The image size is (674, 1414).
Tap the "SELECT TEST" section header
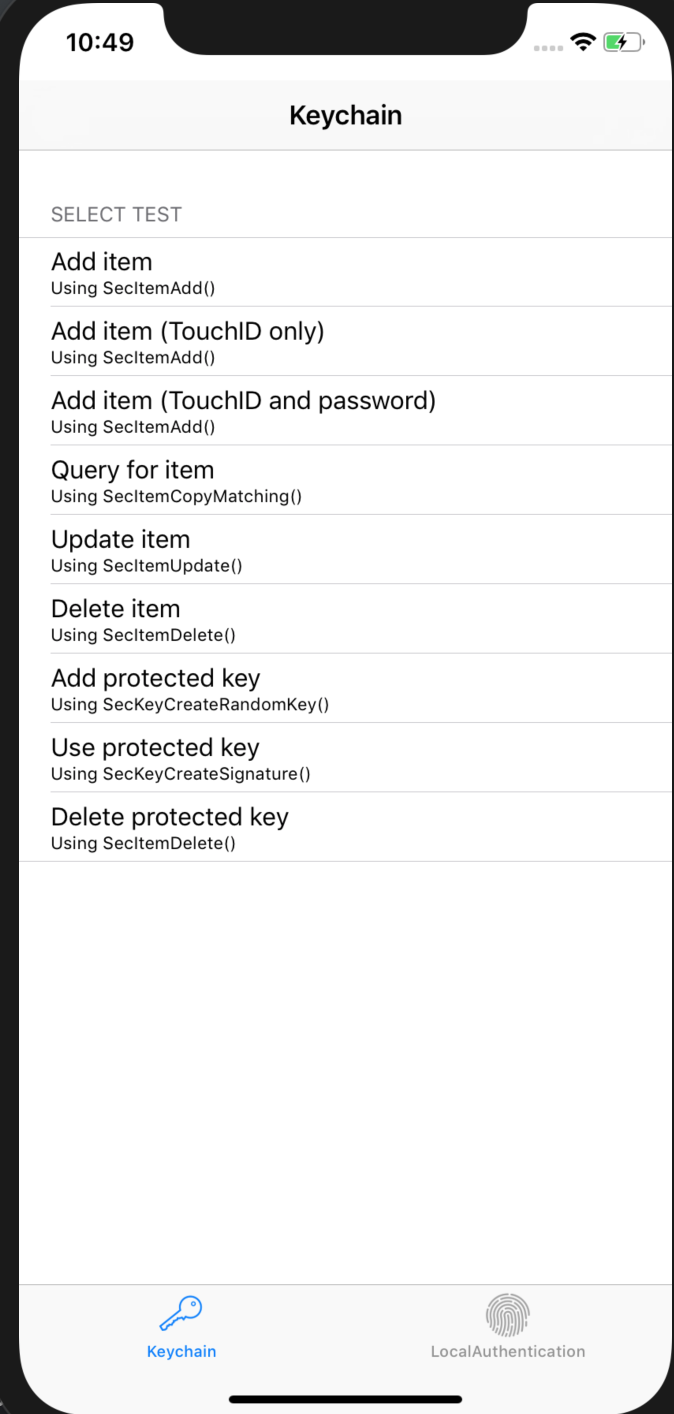(116, 214)
